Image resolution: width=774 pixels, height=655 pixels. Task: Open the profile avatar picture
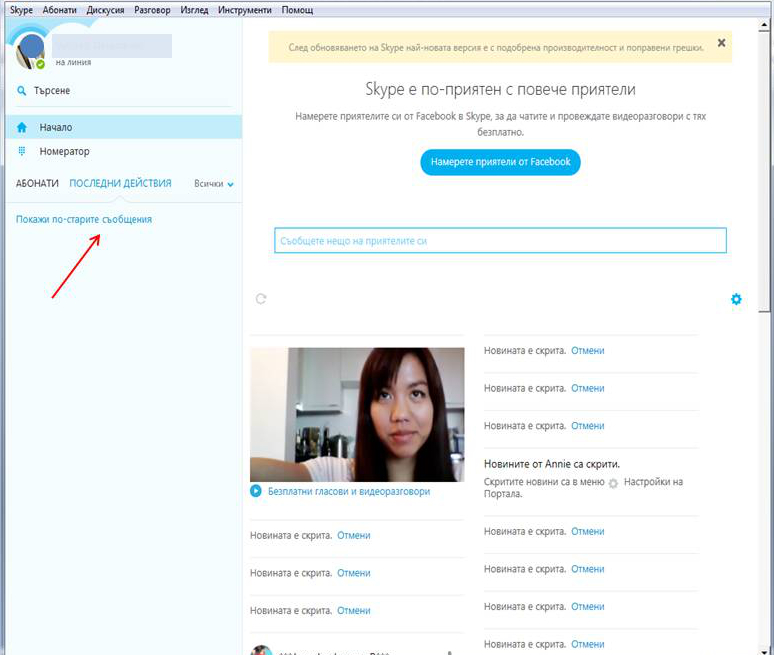tap(30, 51)
